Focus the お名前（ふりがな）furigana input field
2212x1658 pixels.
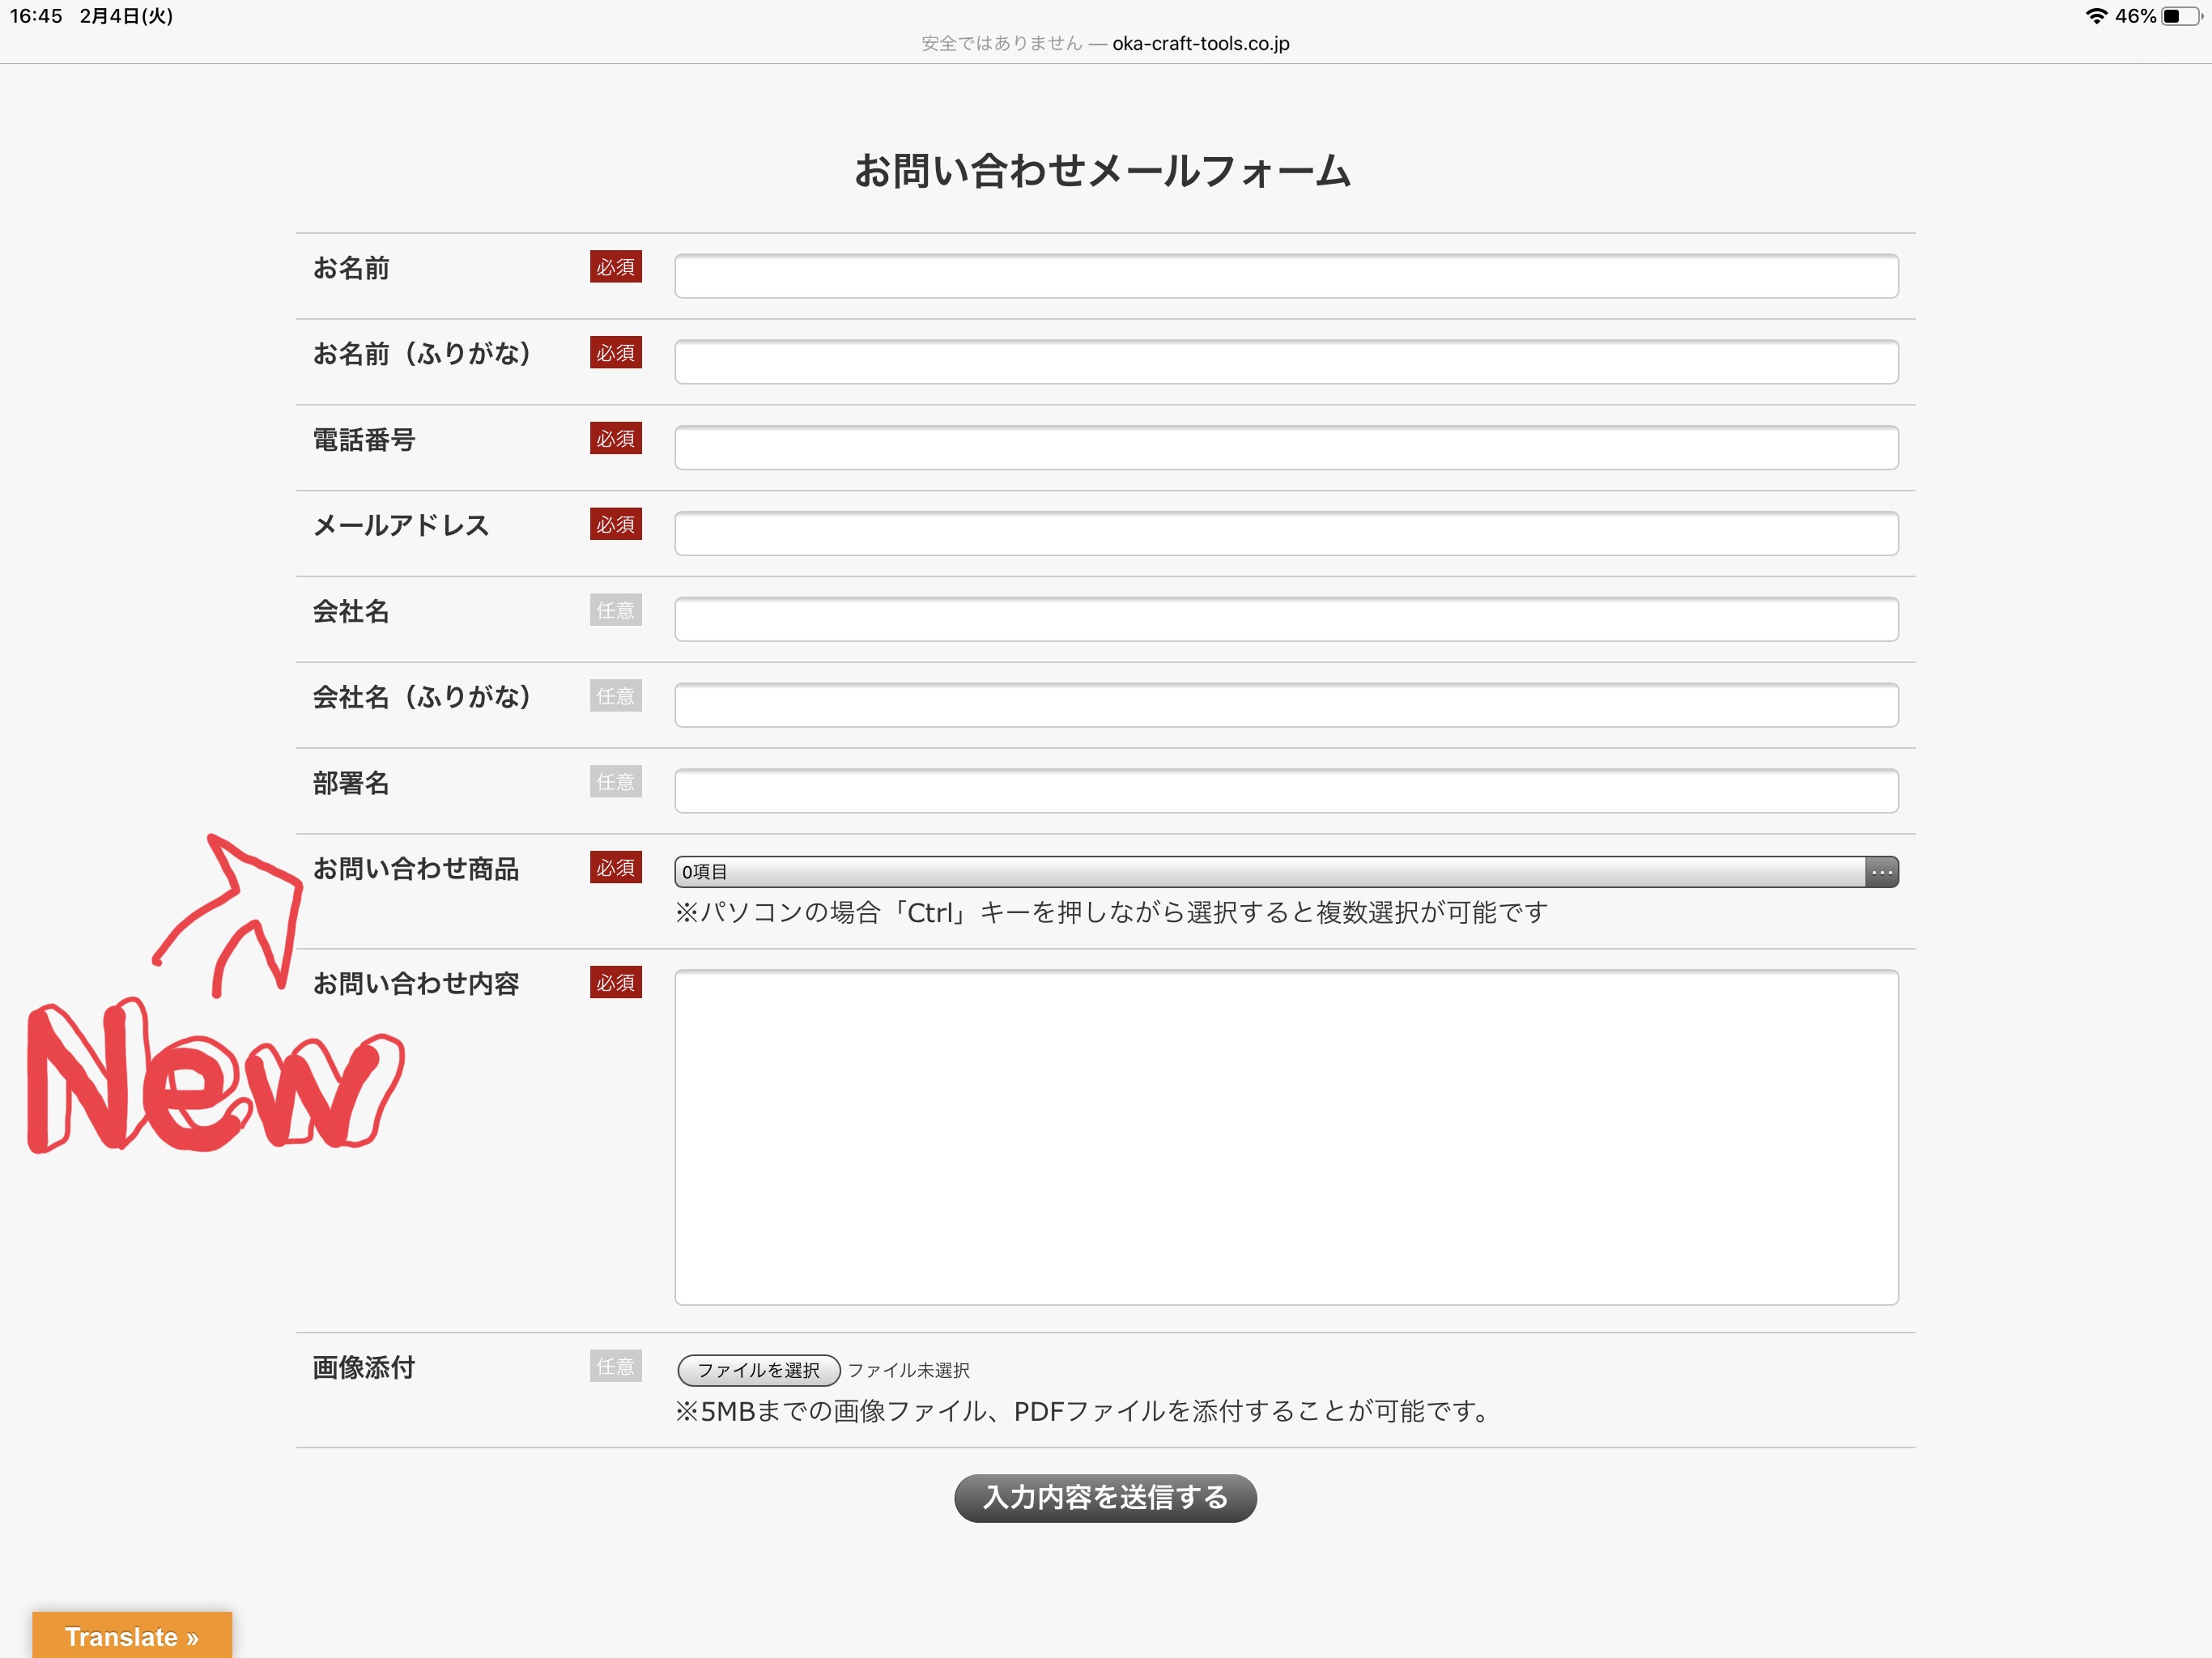(x=1285, y=362)
